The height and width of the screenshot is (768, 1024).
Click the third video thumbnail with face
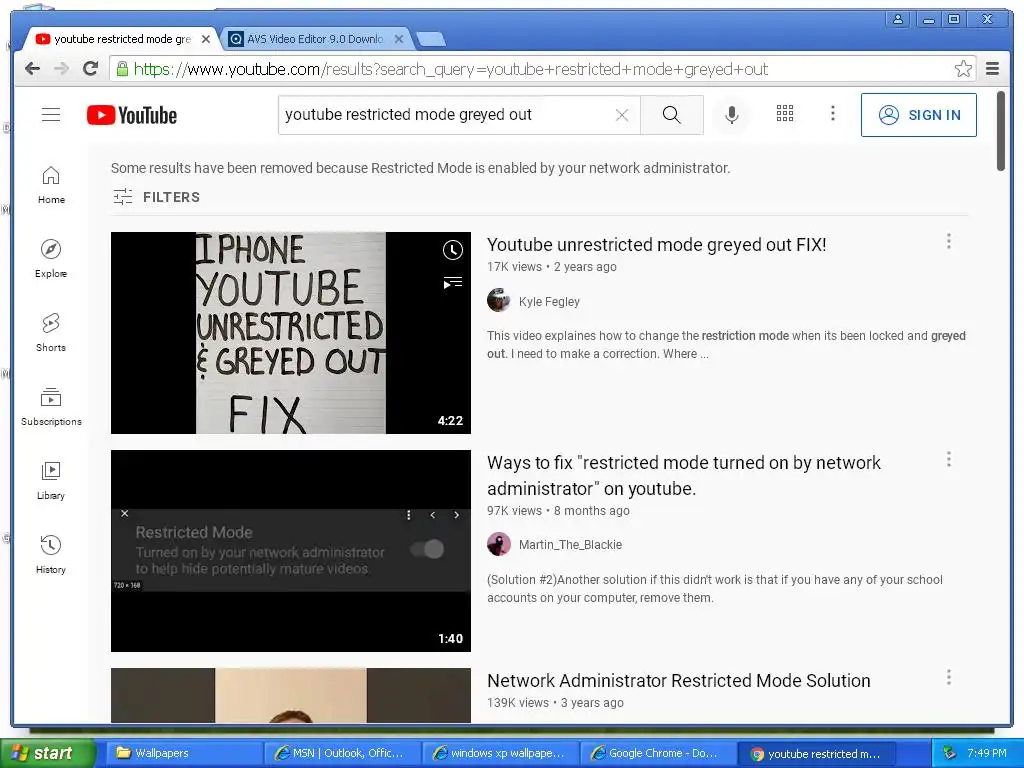(291, 695)
